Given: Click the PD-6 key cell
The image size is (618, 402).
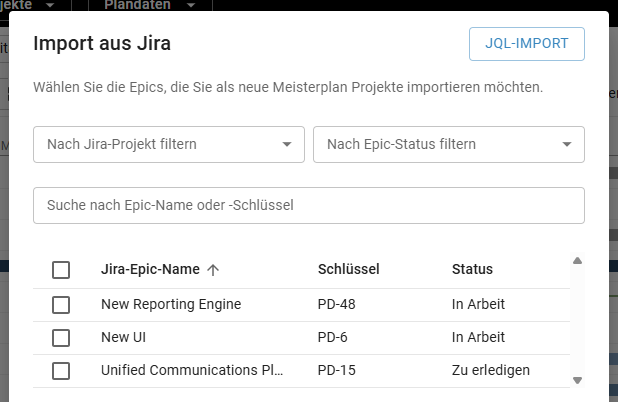Looking at the screenshot, I should (333, 337).
